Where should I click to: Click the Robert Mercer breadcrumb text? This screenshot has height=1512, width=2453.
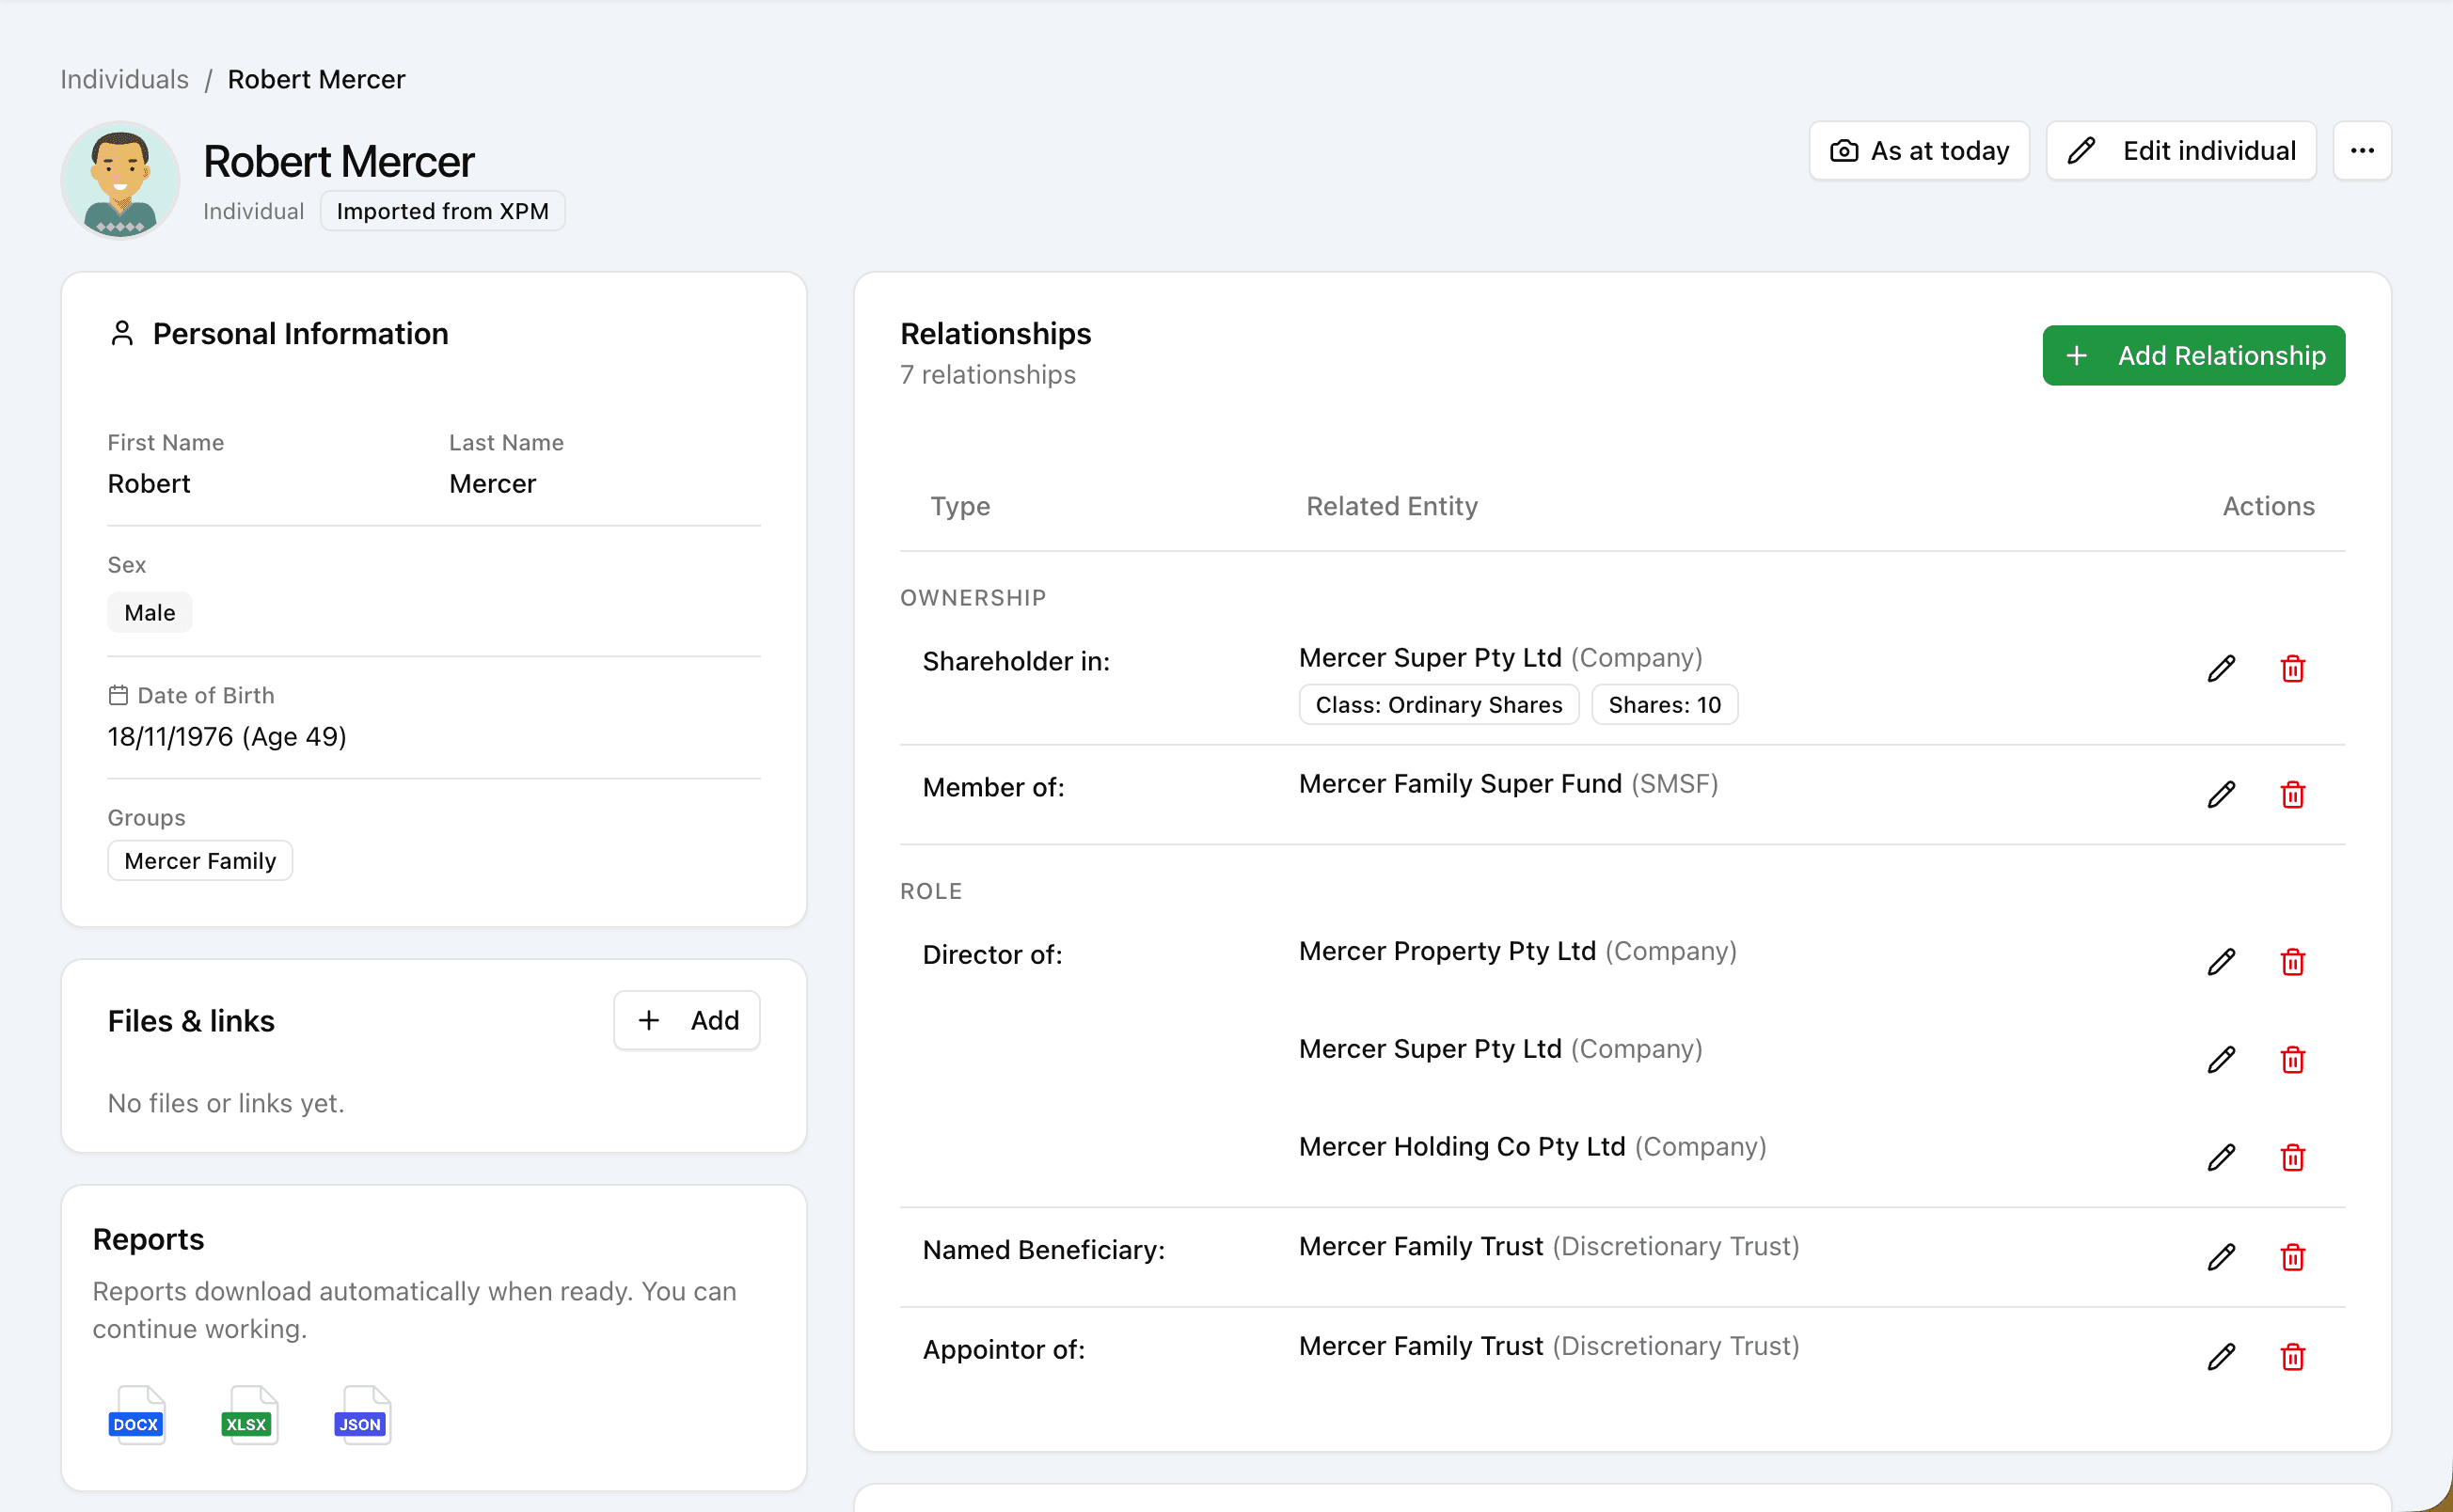pyautogui.click(x=316, y=79)
